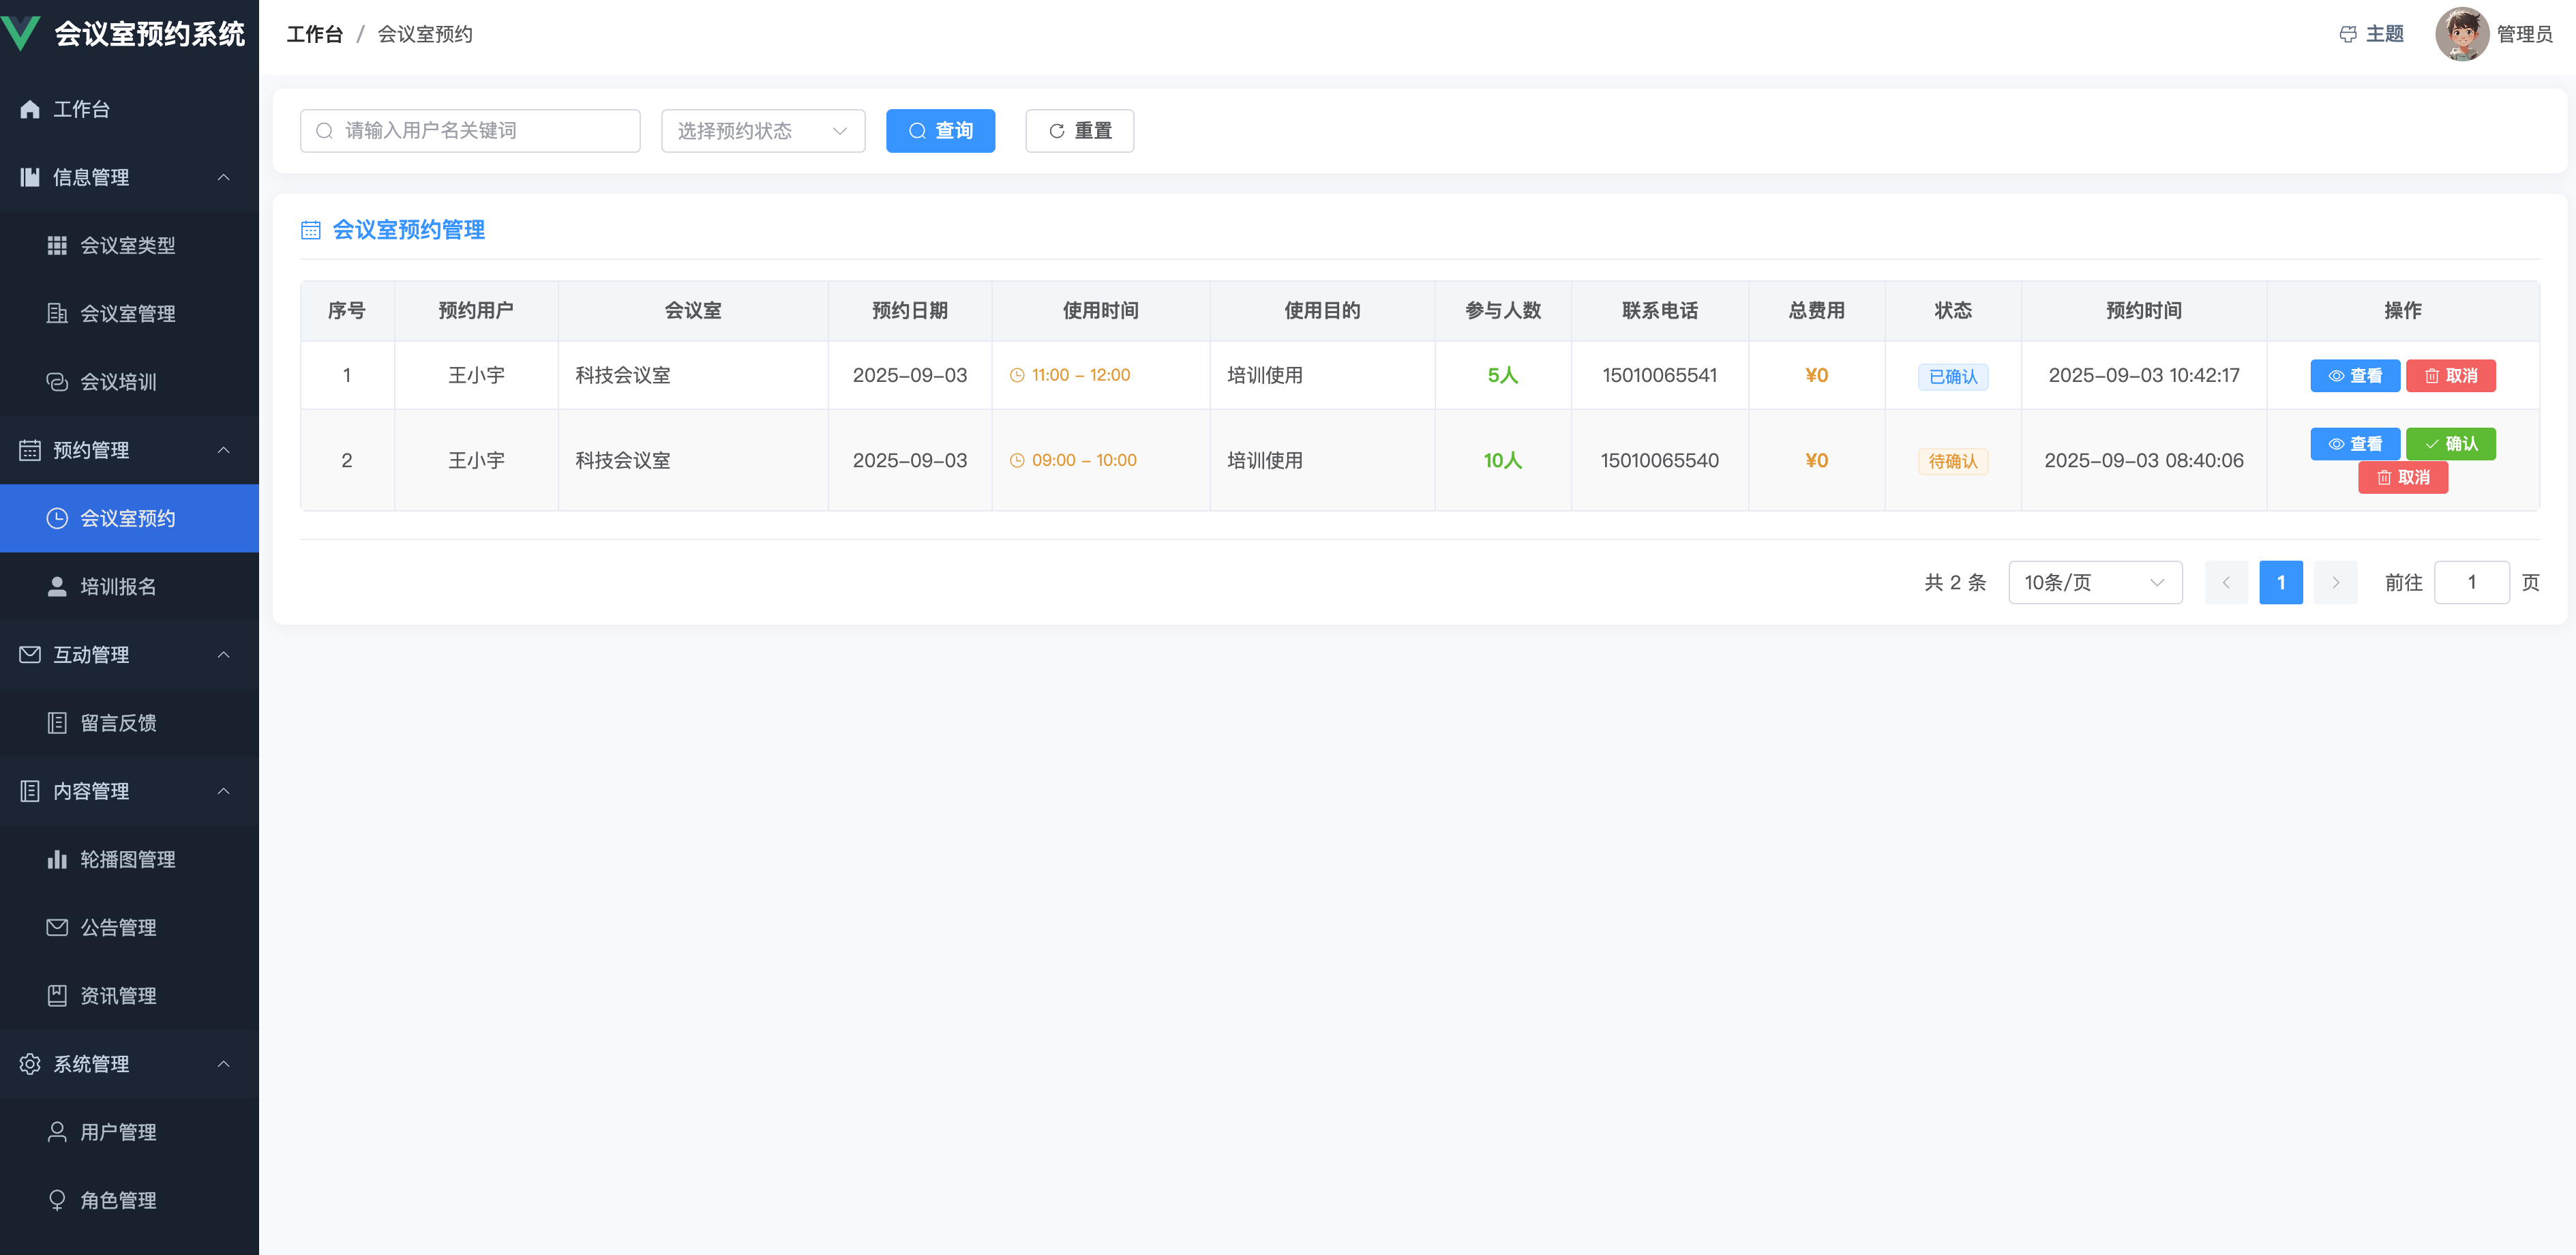Collapse the 预约管理 sidebar section

pyautogui.click(x=223, y=450)
